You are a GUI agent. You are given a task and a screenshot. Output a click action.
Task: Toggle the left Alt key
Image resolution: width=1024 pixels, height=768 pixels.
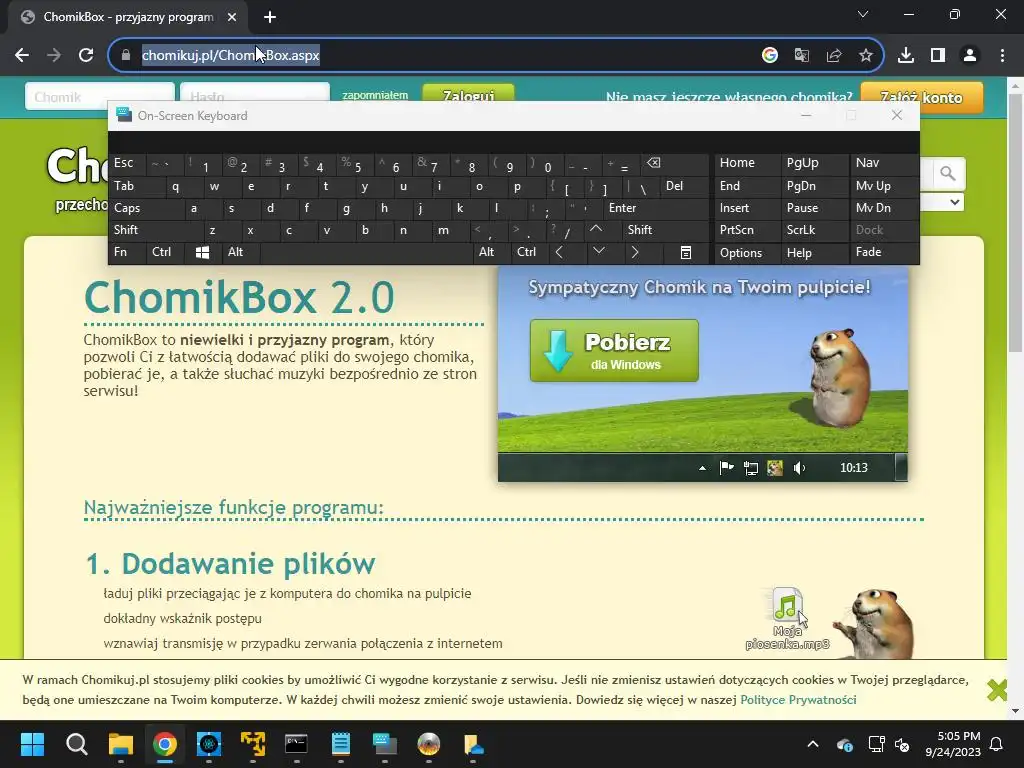coord(240,252)
